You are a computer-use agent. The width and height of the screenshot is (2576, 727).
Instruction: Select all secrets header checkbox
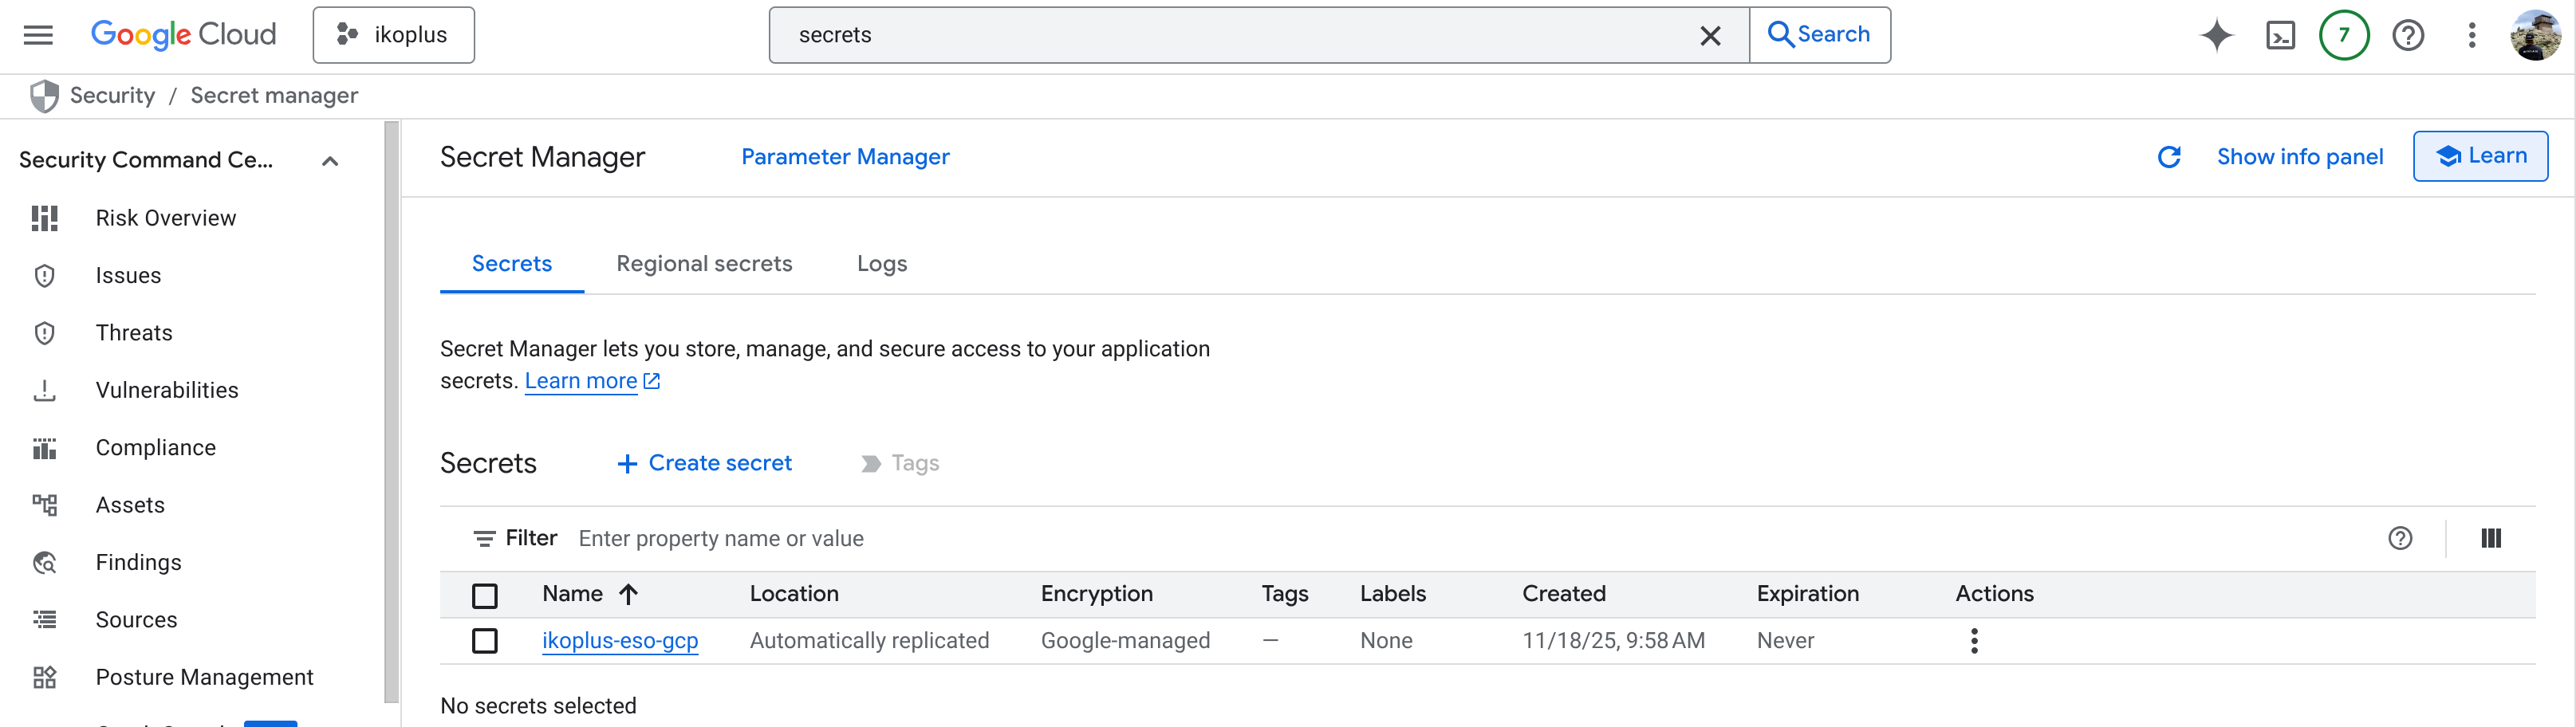click(485, 596)
